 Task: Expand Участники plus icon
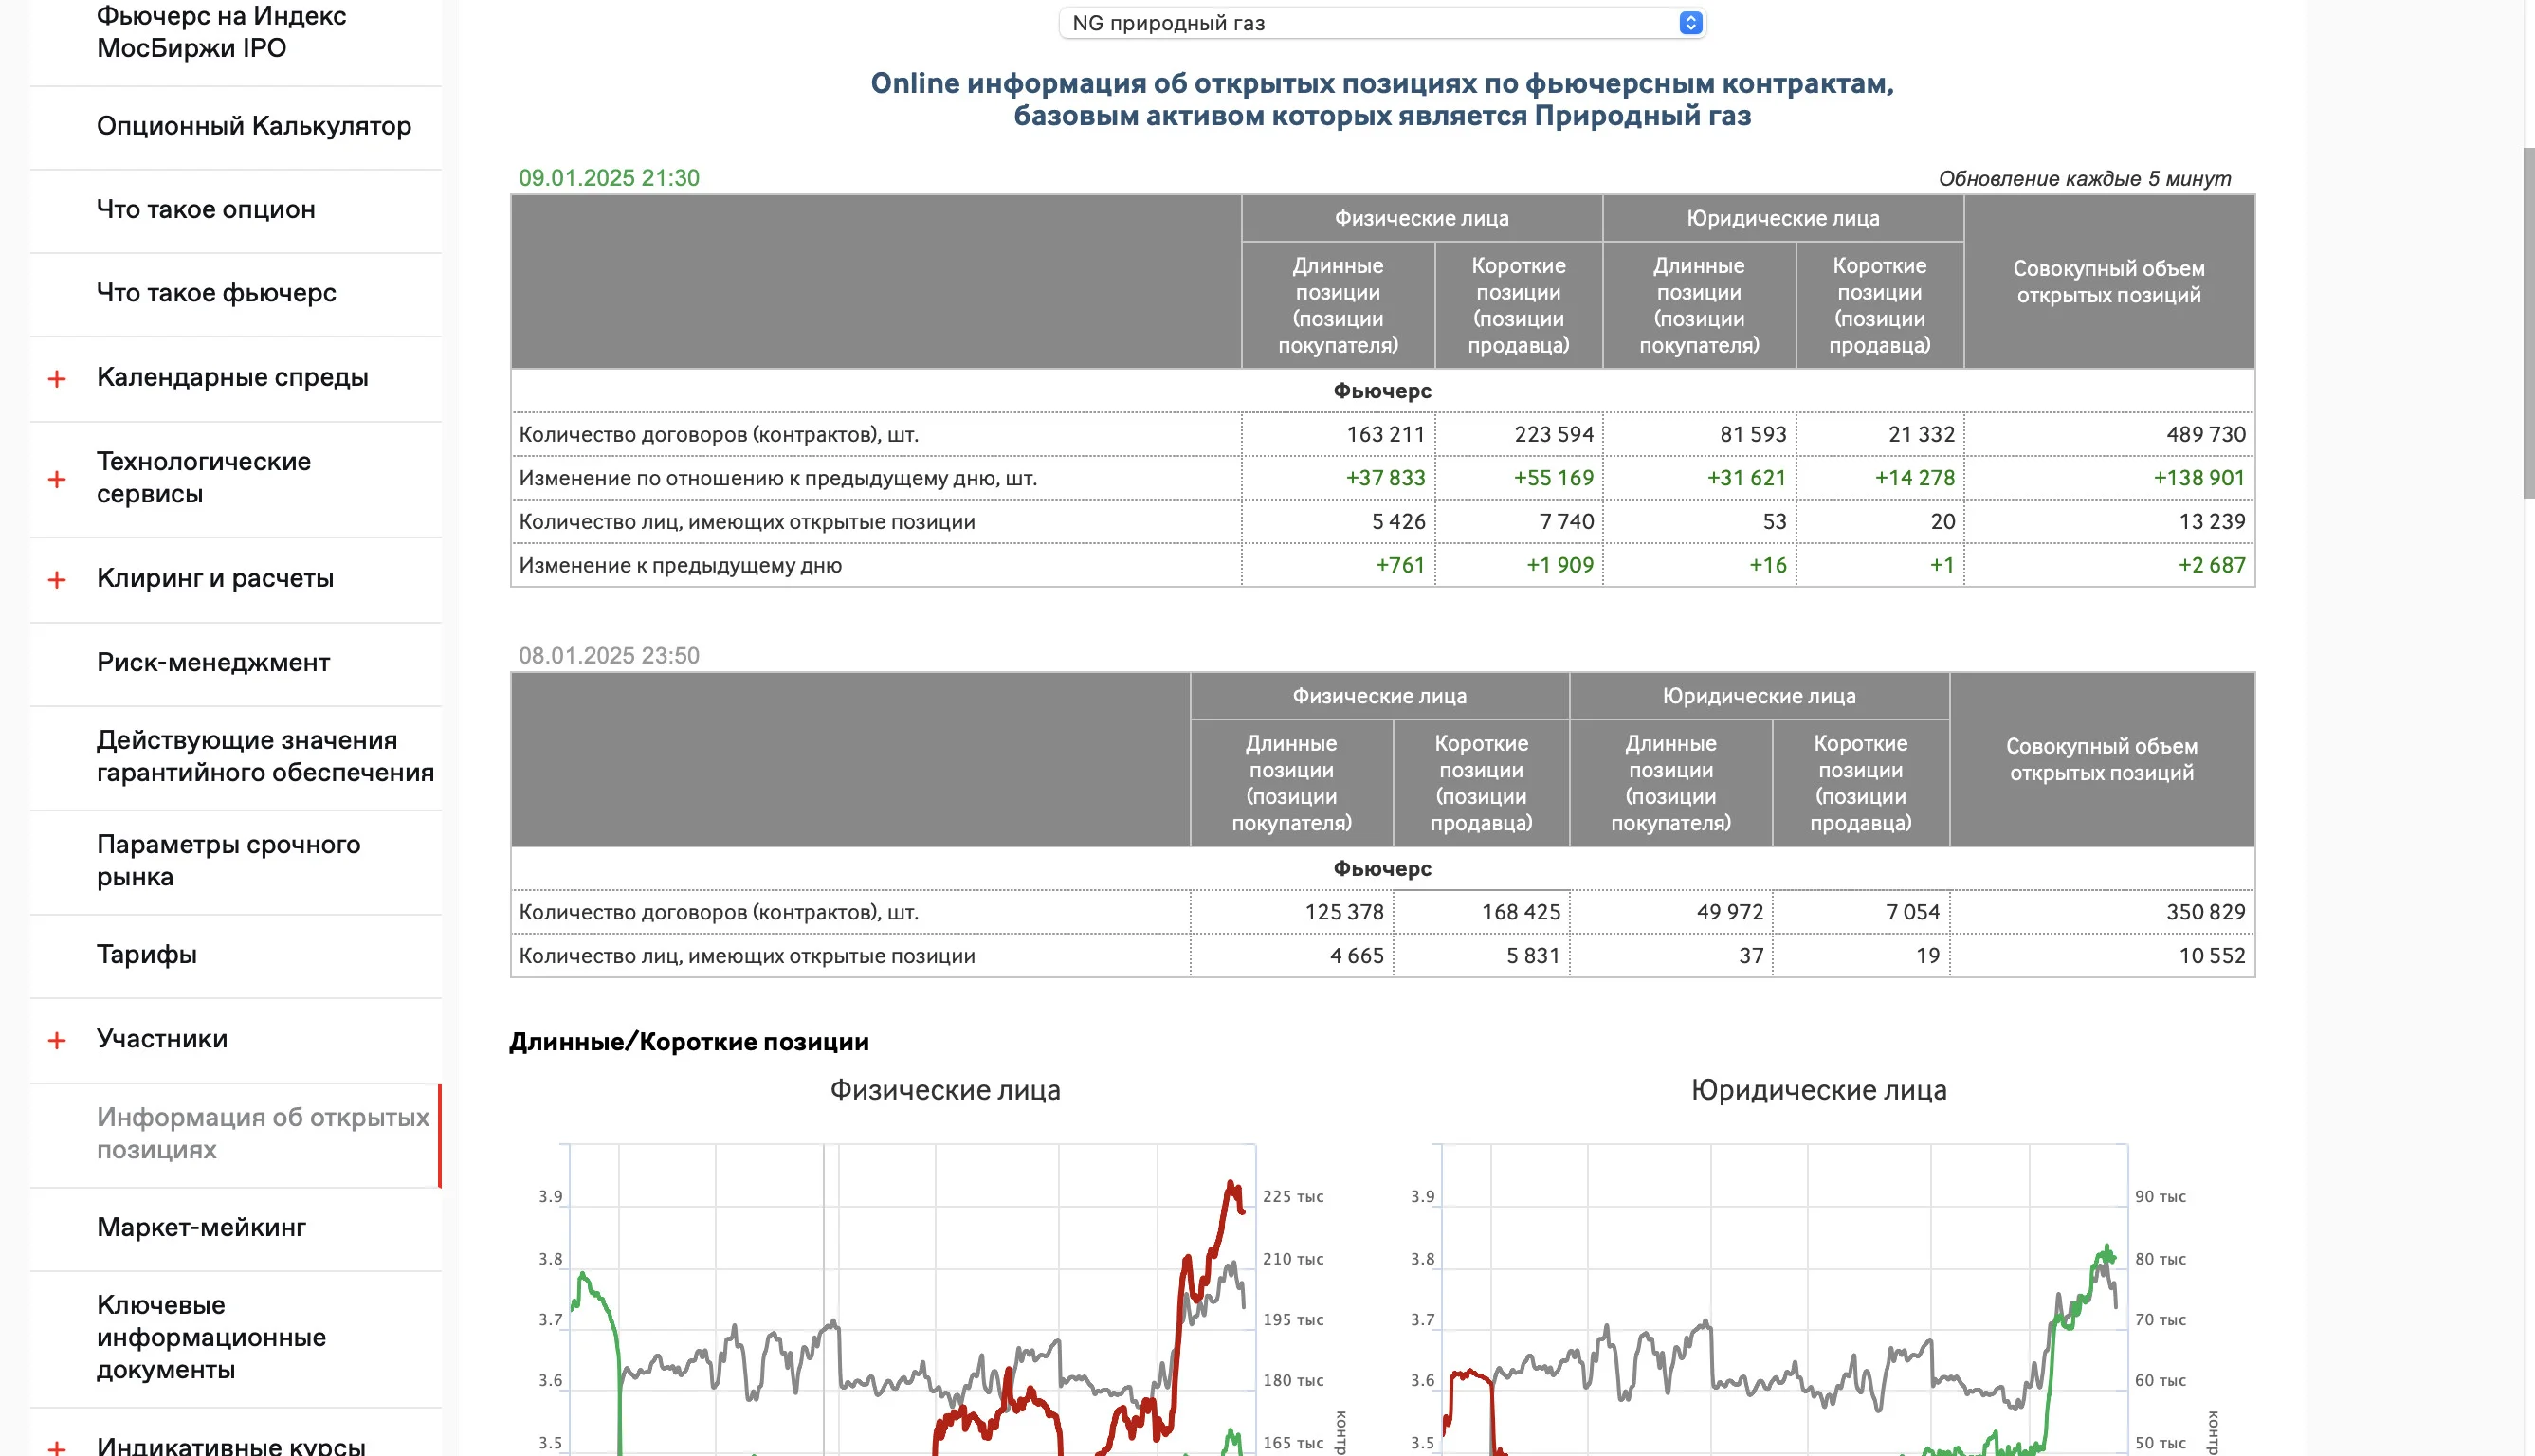pyautogui.click(x=57, y=1040)
